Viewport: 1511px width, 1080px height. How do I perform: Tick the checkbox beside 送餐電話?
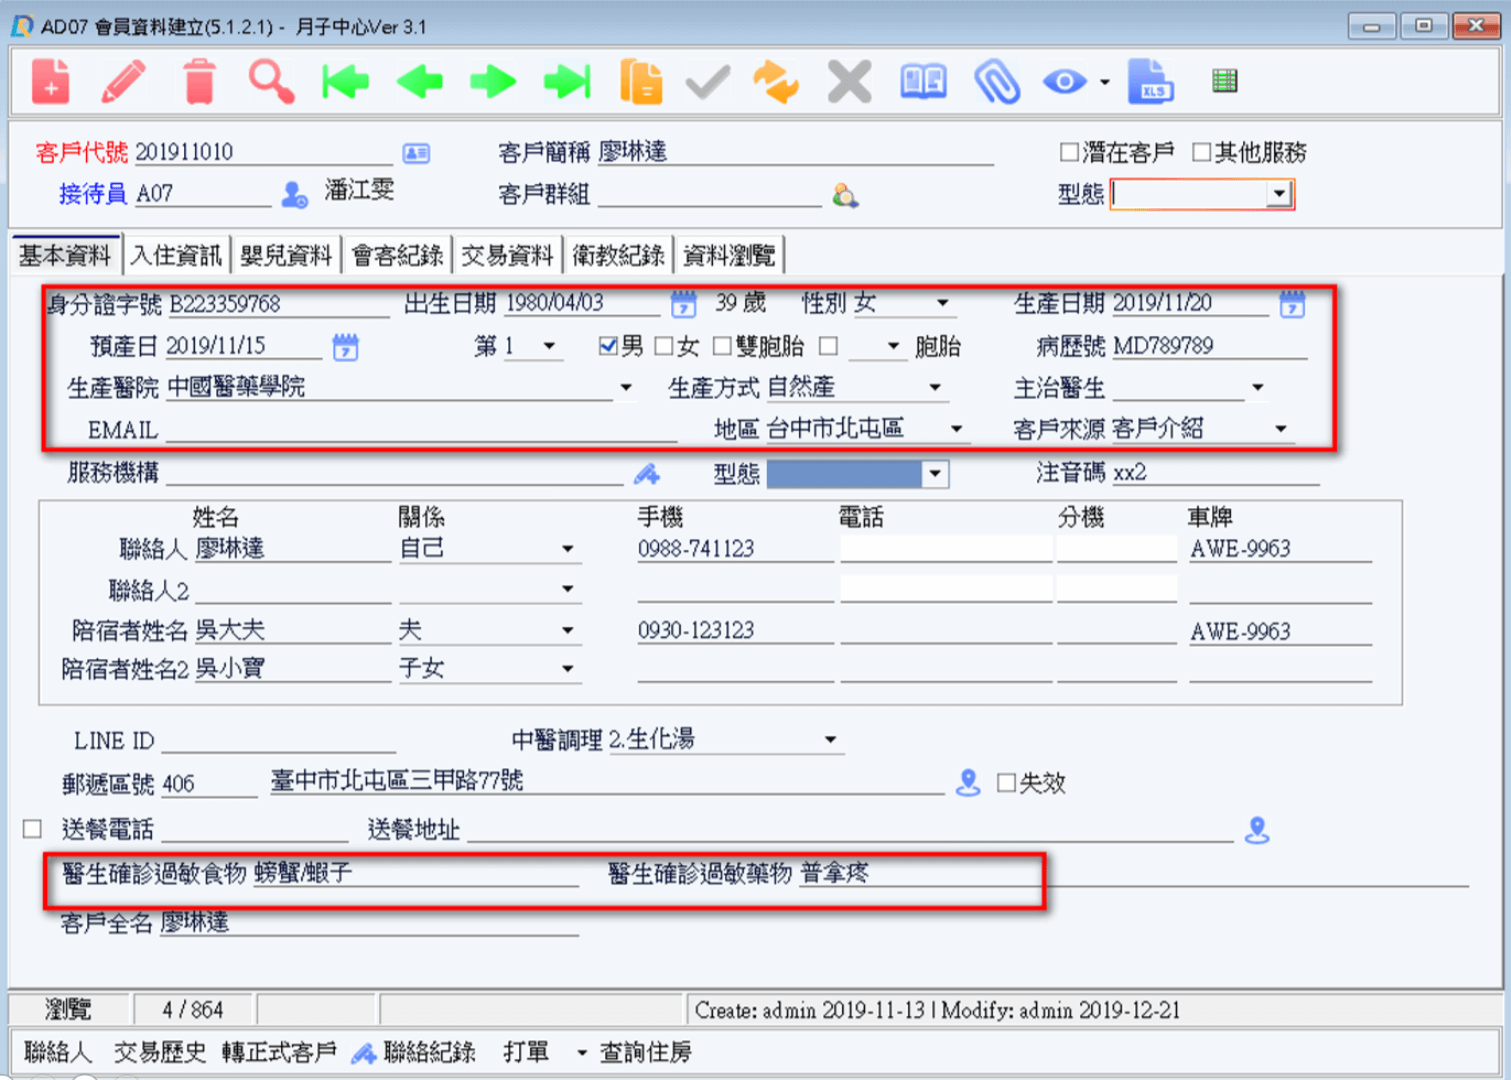(x=32, y=828)
